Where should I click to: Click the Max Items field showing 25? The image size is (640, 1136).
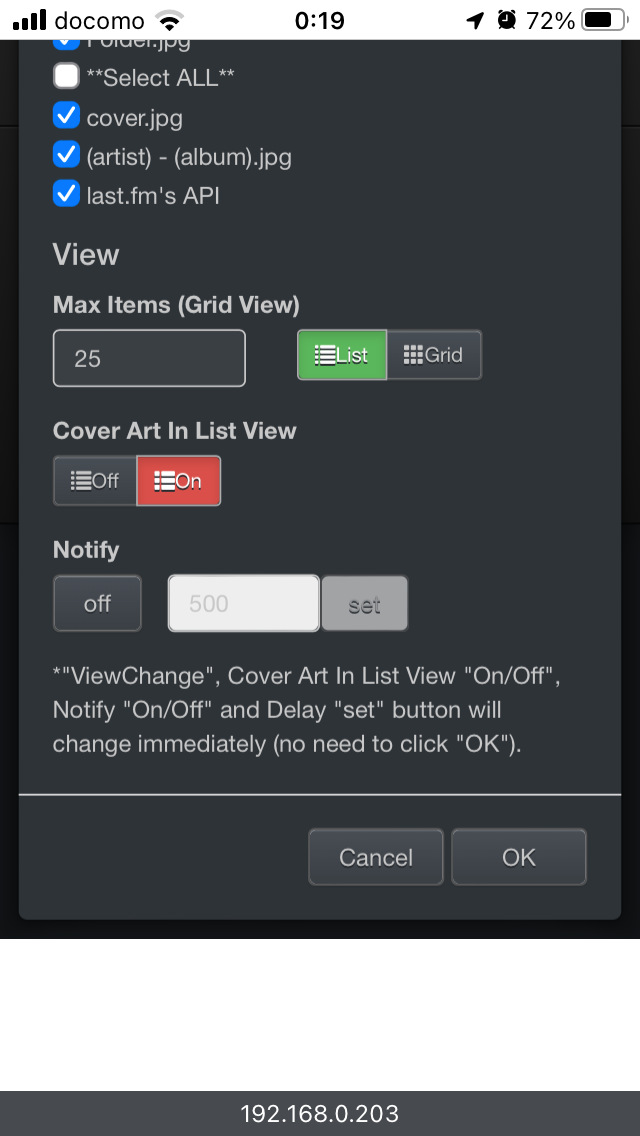pyautogui.click(x=149, y=358)
